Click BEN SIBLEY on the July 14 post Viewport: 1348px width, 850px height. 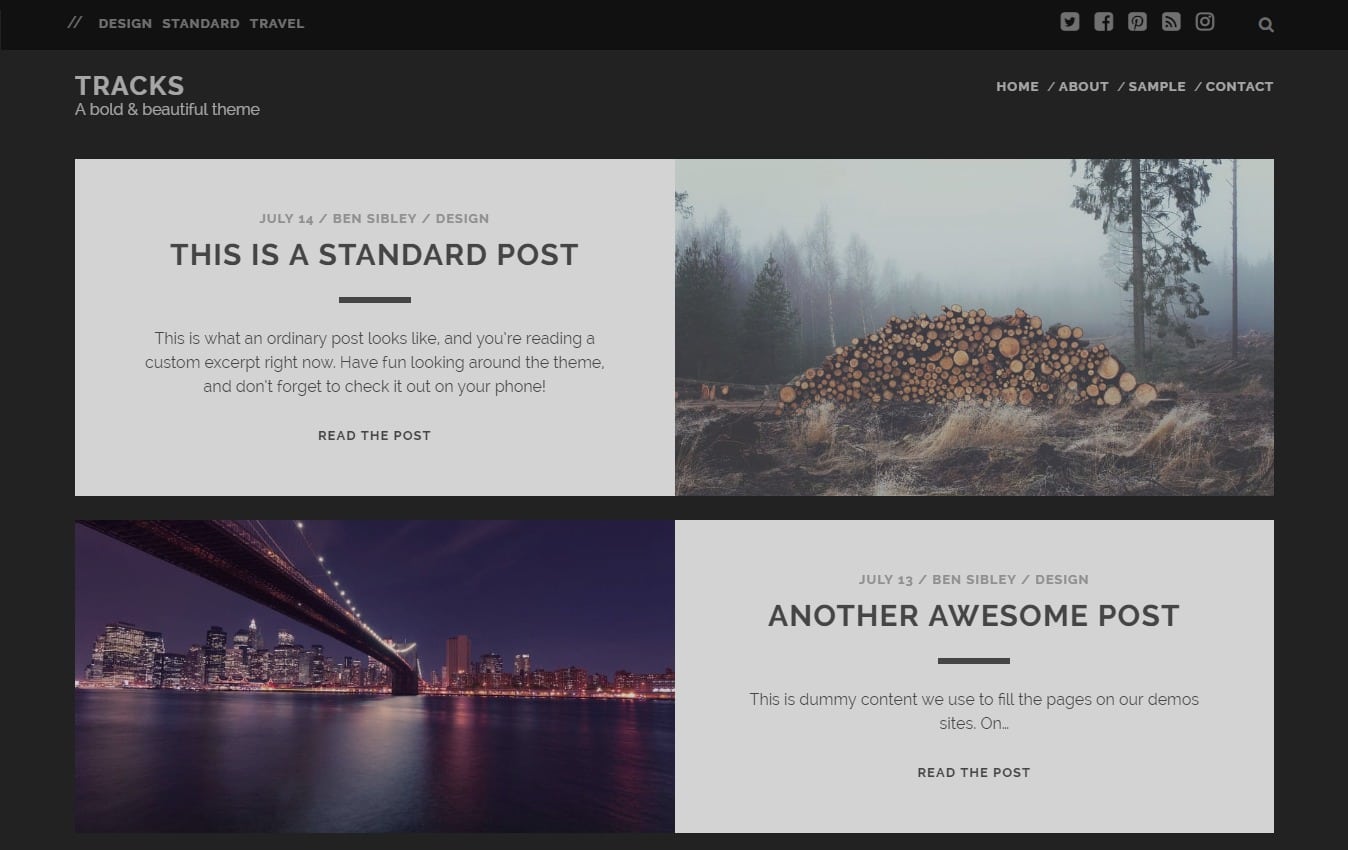(x=375, y=218)
